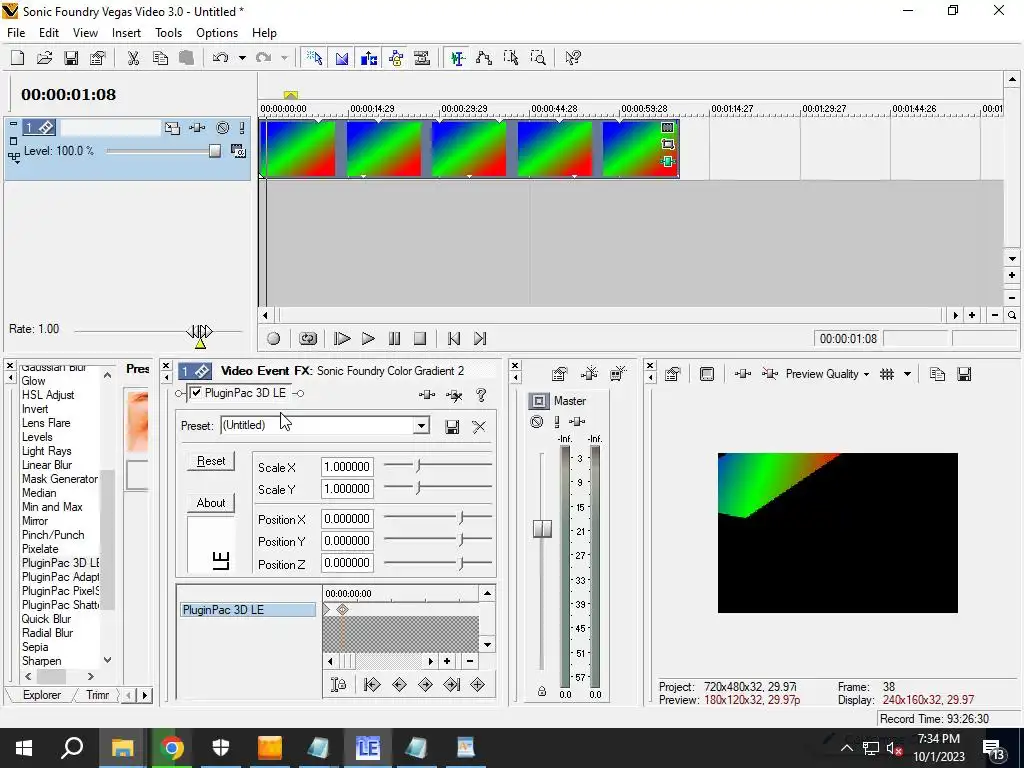Open the Options menu
Viewport: 1024px width, 768px height.
tap(217, 33)
